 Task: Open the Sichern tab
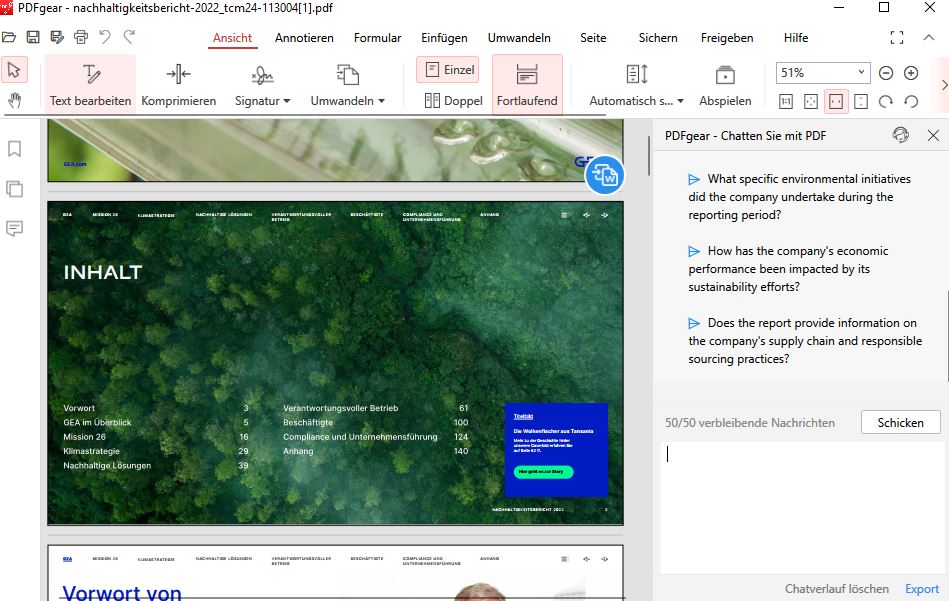point(658,38)
